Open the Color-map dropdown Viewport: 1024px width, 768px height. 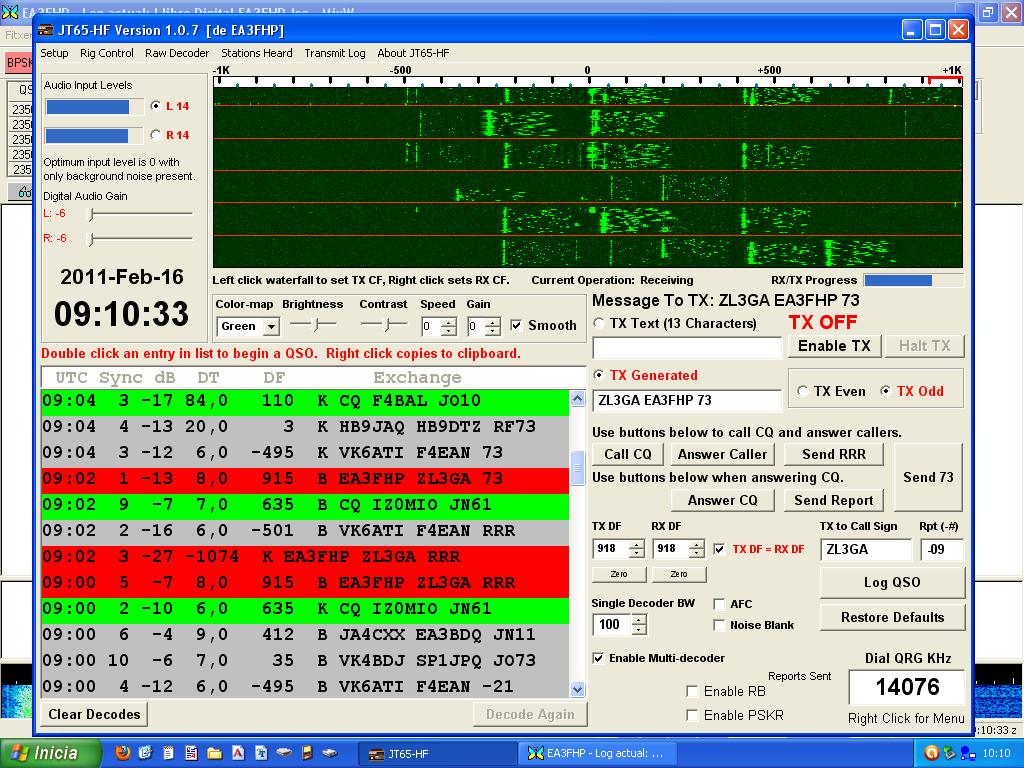pyautogui.click(x=271, y=327)
